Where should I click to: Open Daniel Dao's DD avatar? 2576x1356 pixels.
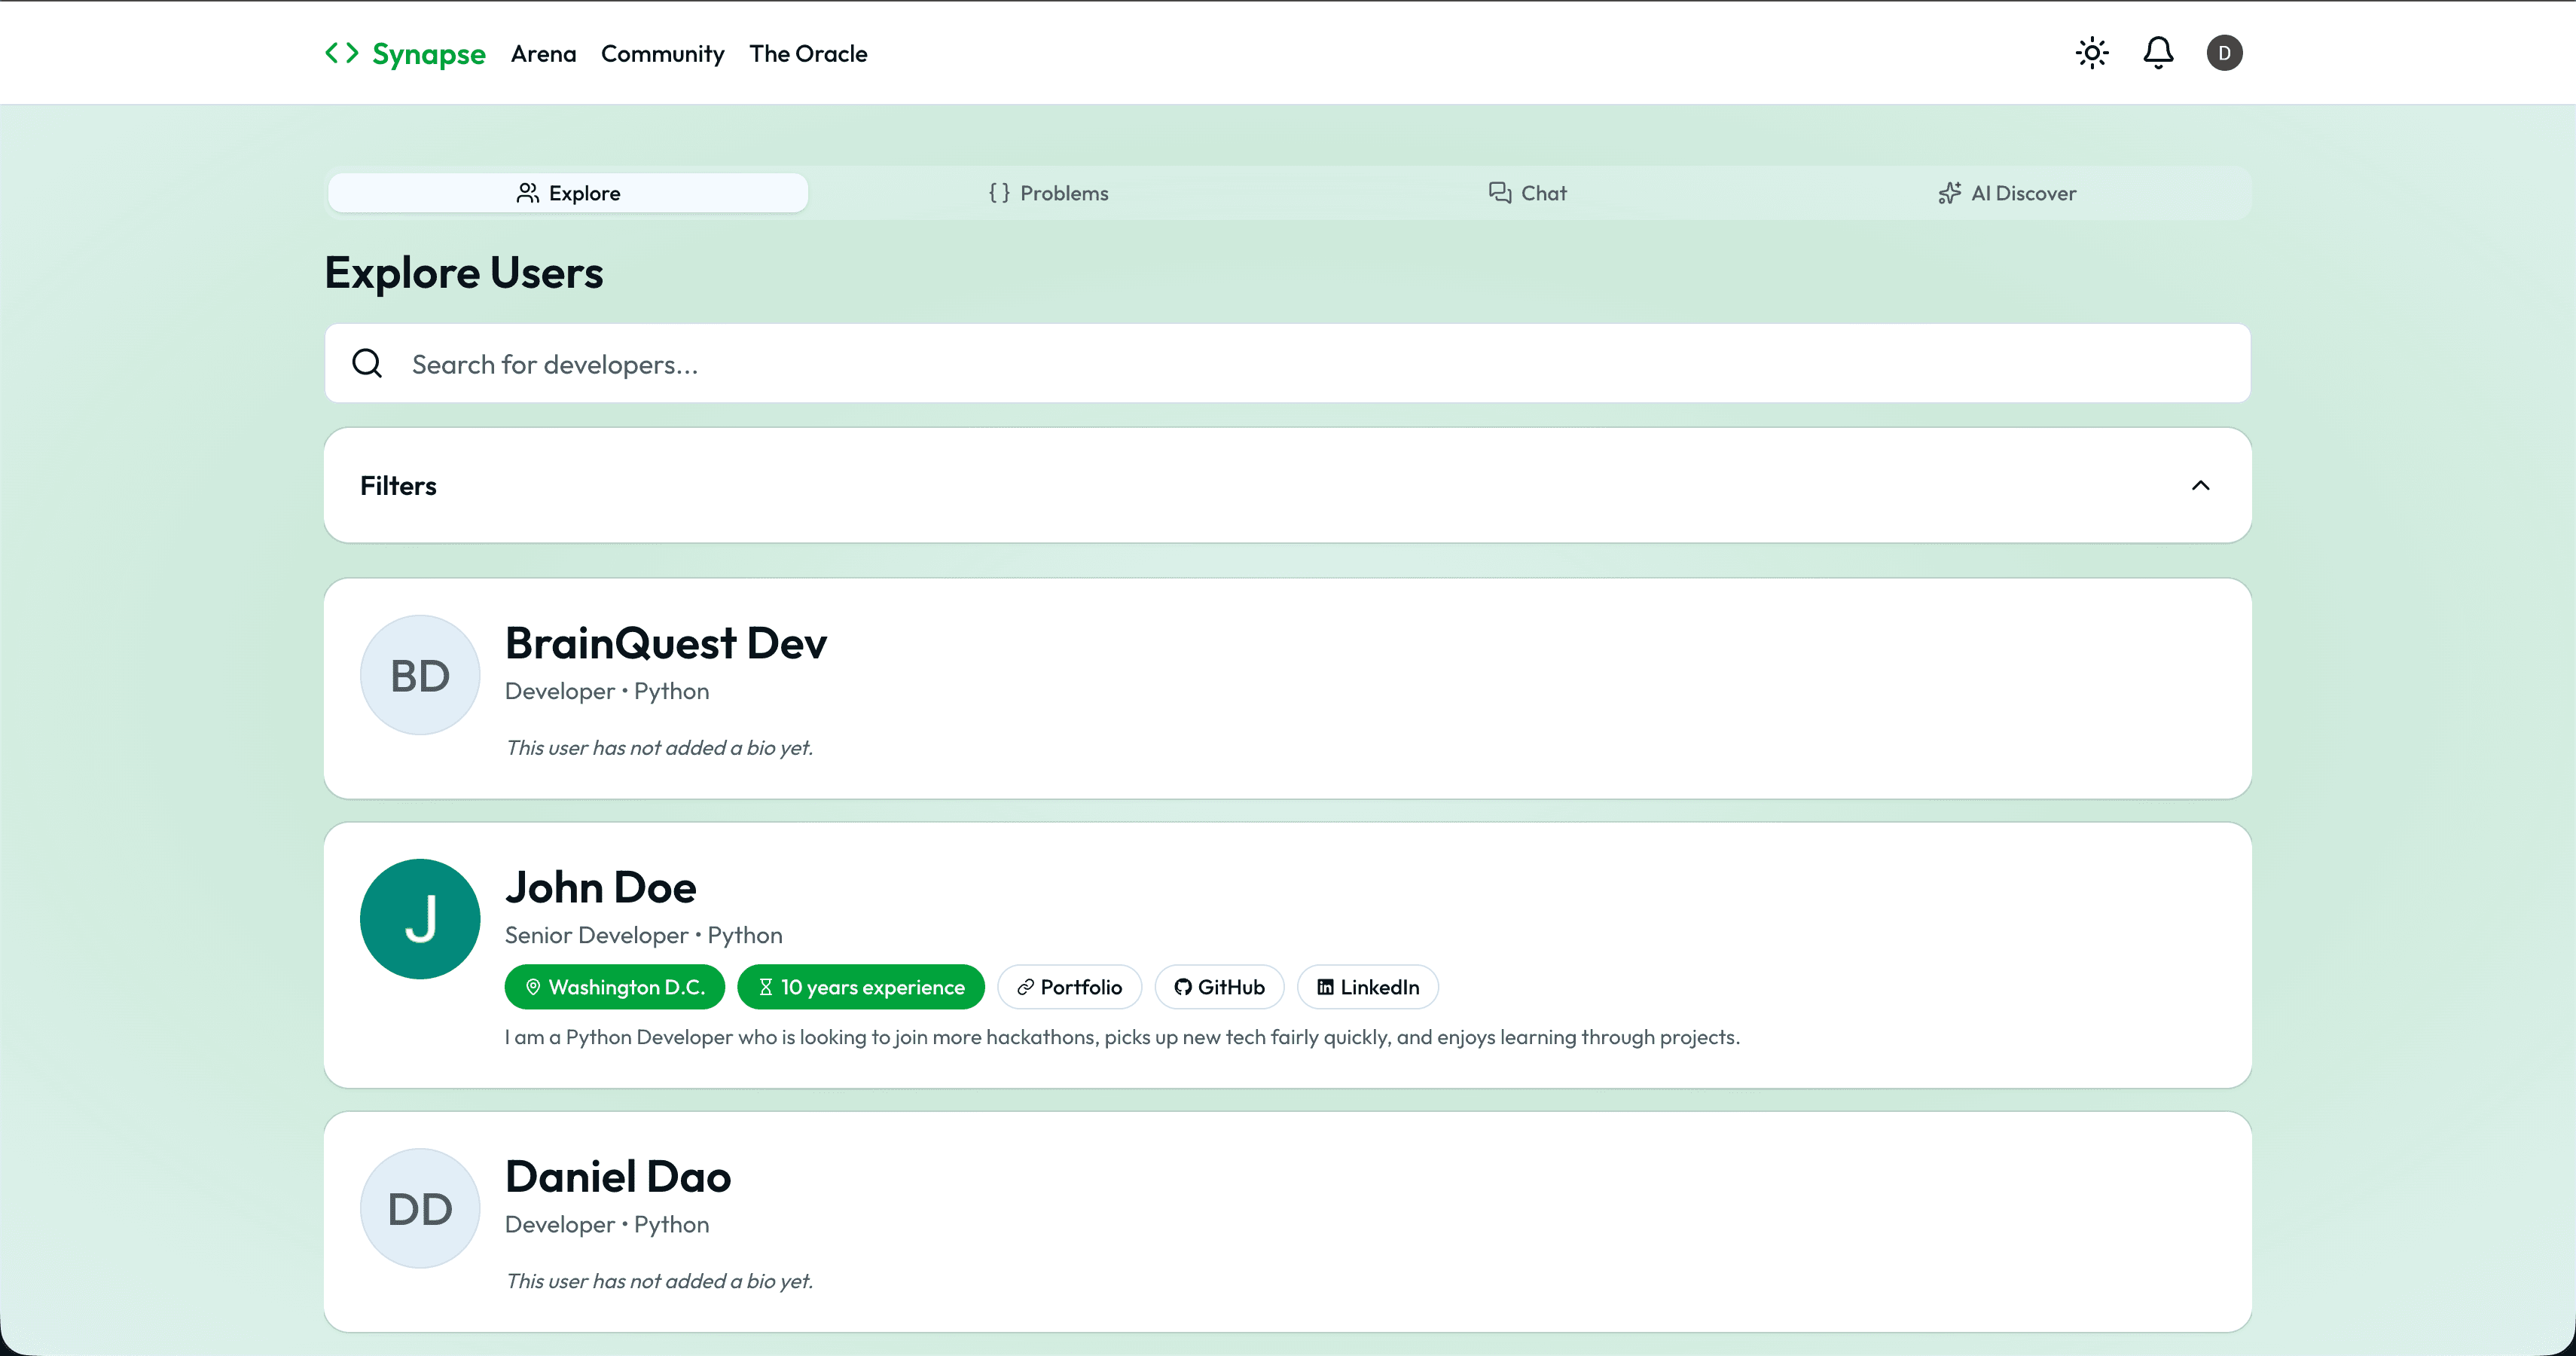pos(420,1208)
